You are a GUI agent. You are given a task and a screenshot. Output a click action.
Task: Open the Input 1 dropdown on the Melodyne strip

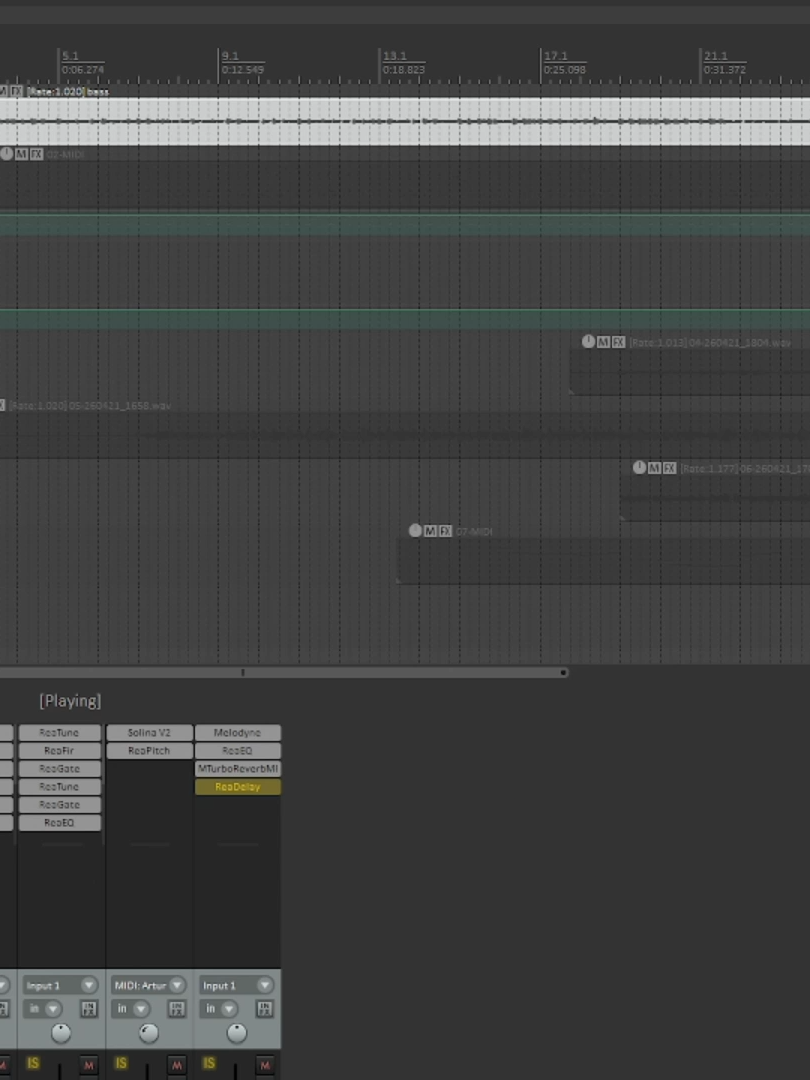point(237,986)
